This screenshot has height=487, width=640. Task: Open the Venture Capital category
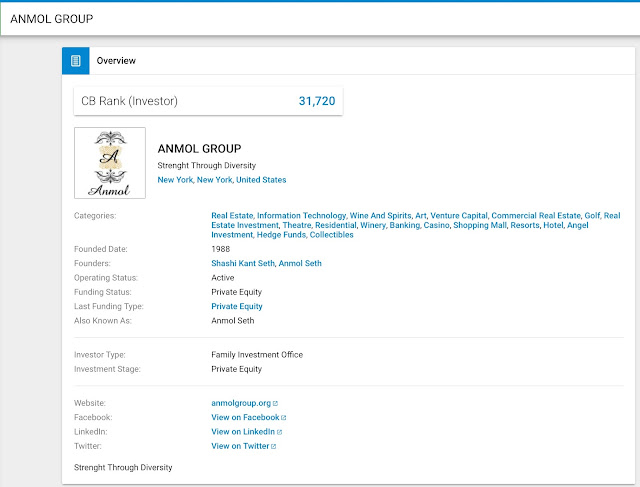pos(459,216)
